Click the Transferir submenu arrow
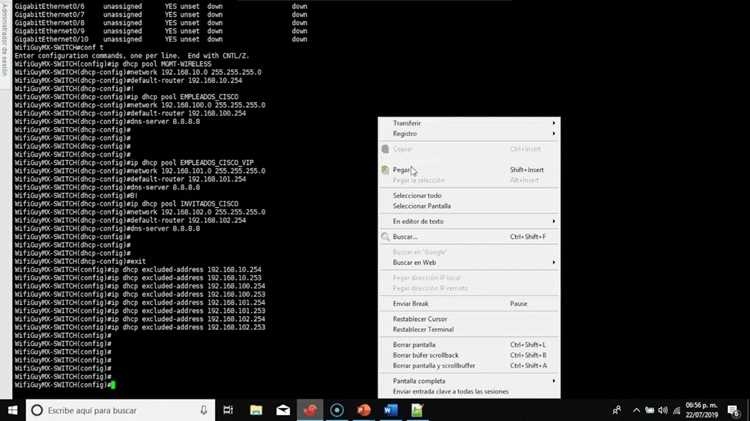 (554, 123)
